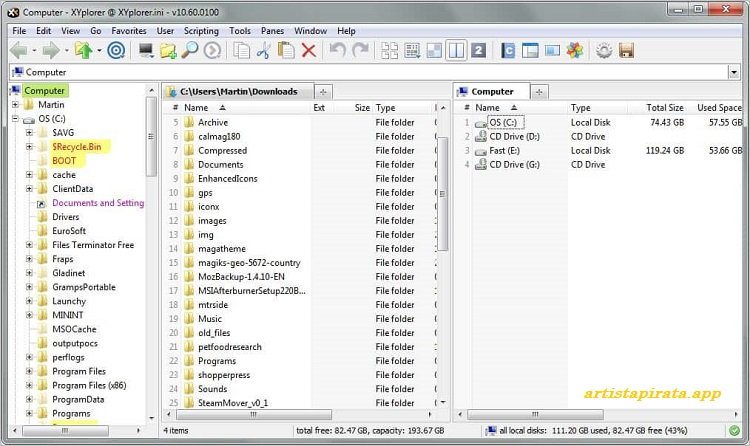Open the Favorites menu
Screen dimensions: 750x446
(x=129, y=31)
